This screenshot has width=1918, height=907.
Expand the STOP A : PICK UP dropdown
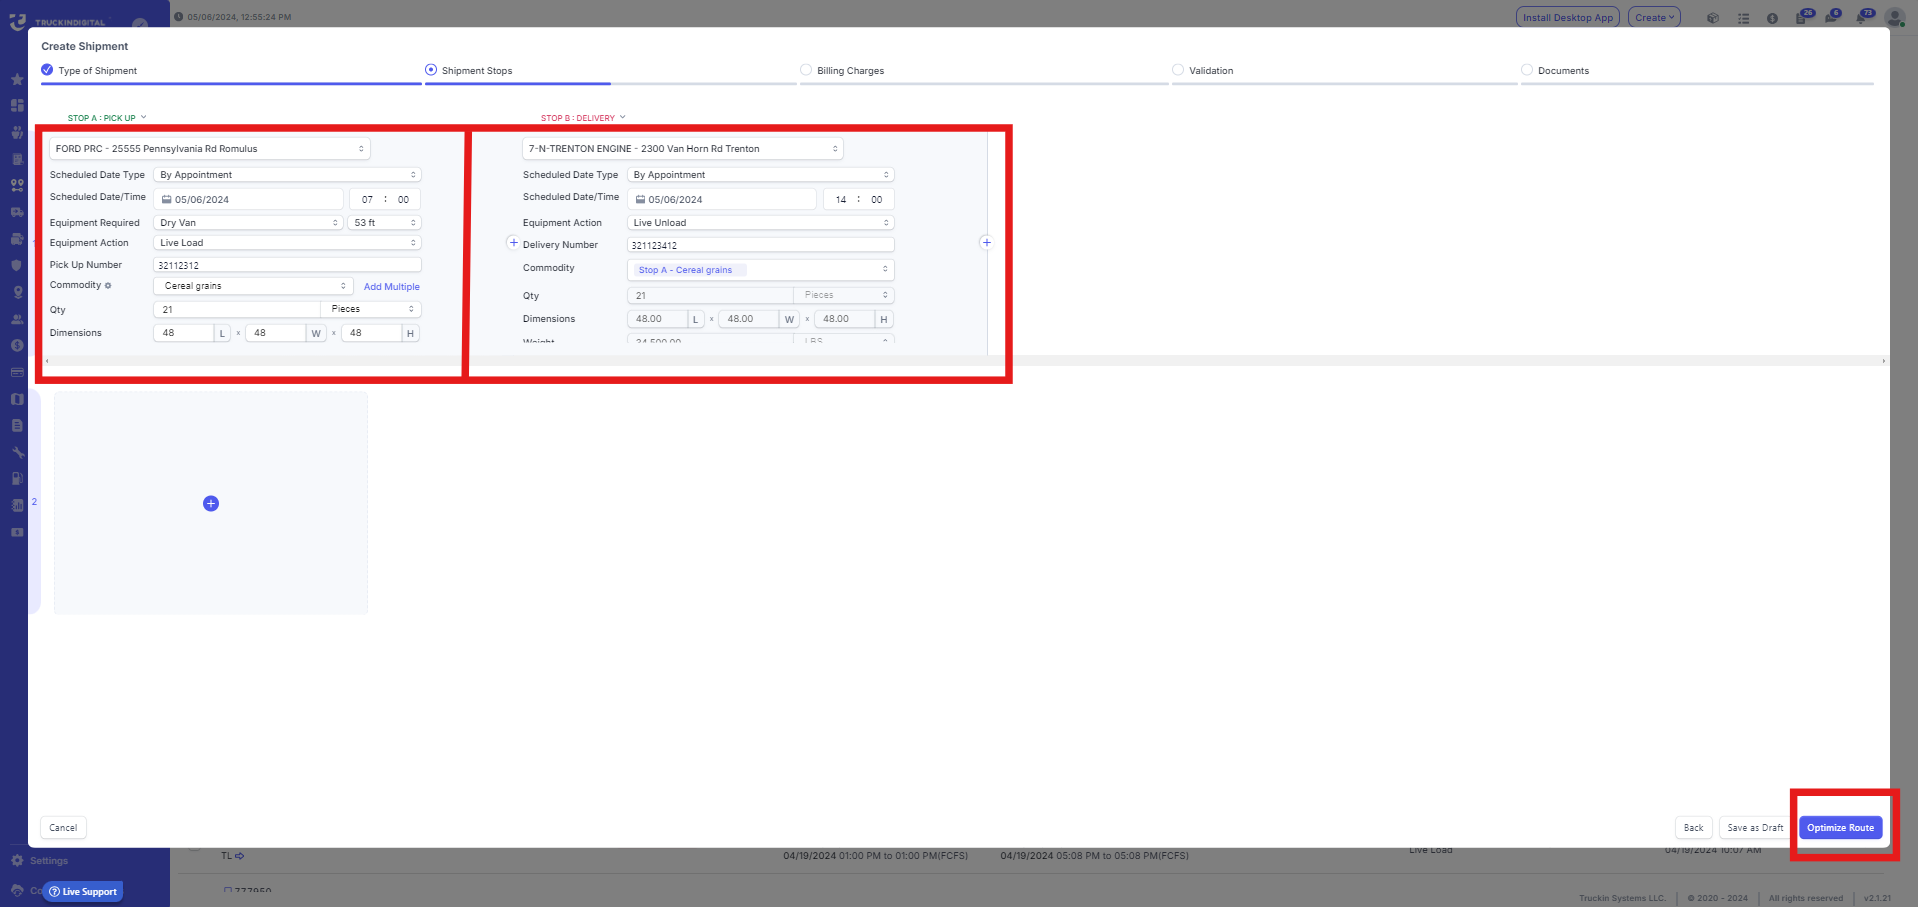[107, 118]
